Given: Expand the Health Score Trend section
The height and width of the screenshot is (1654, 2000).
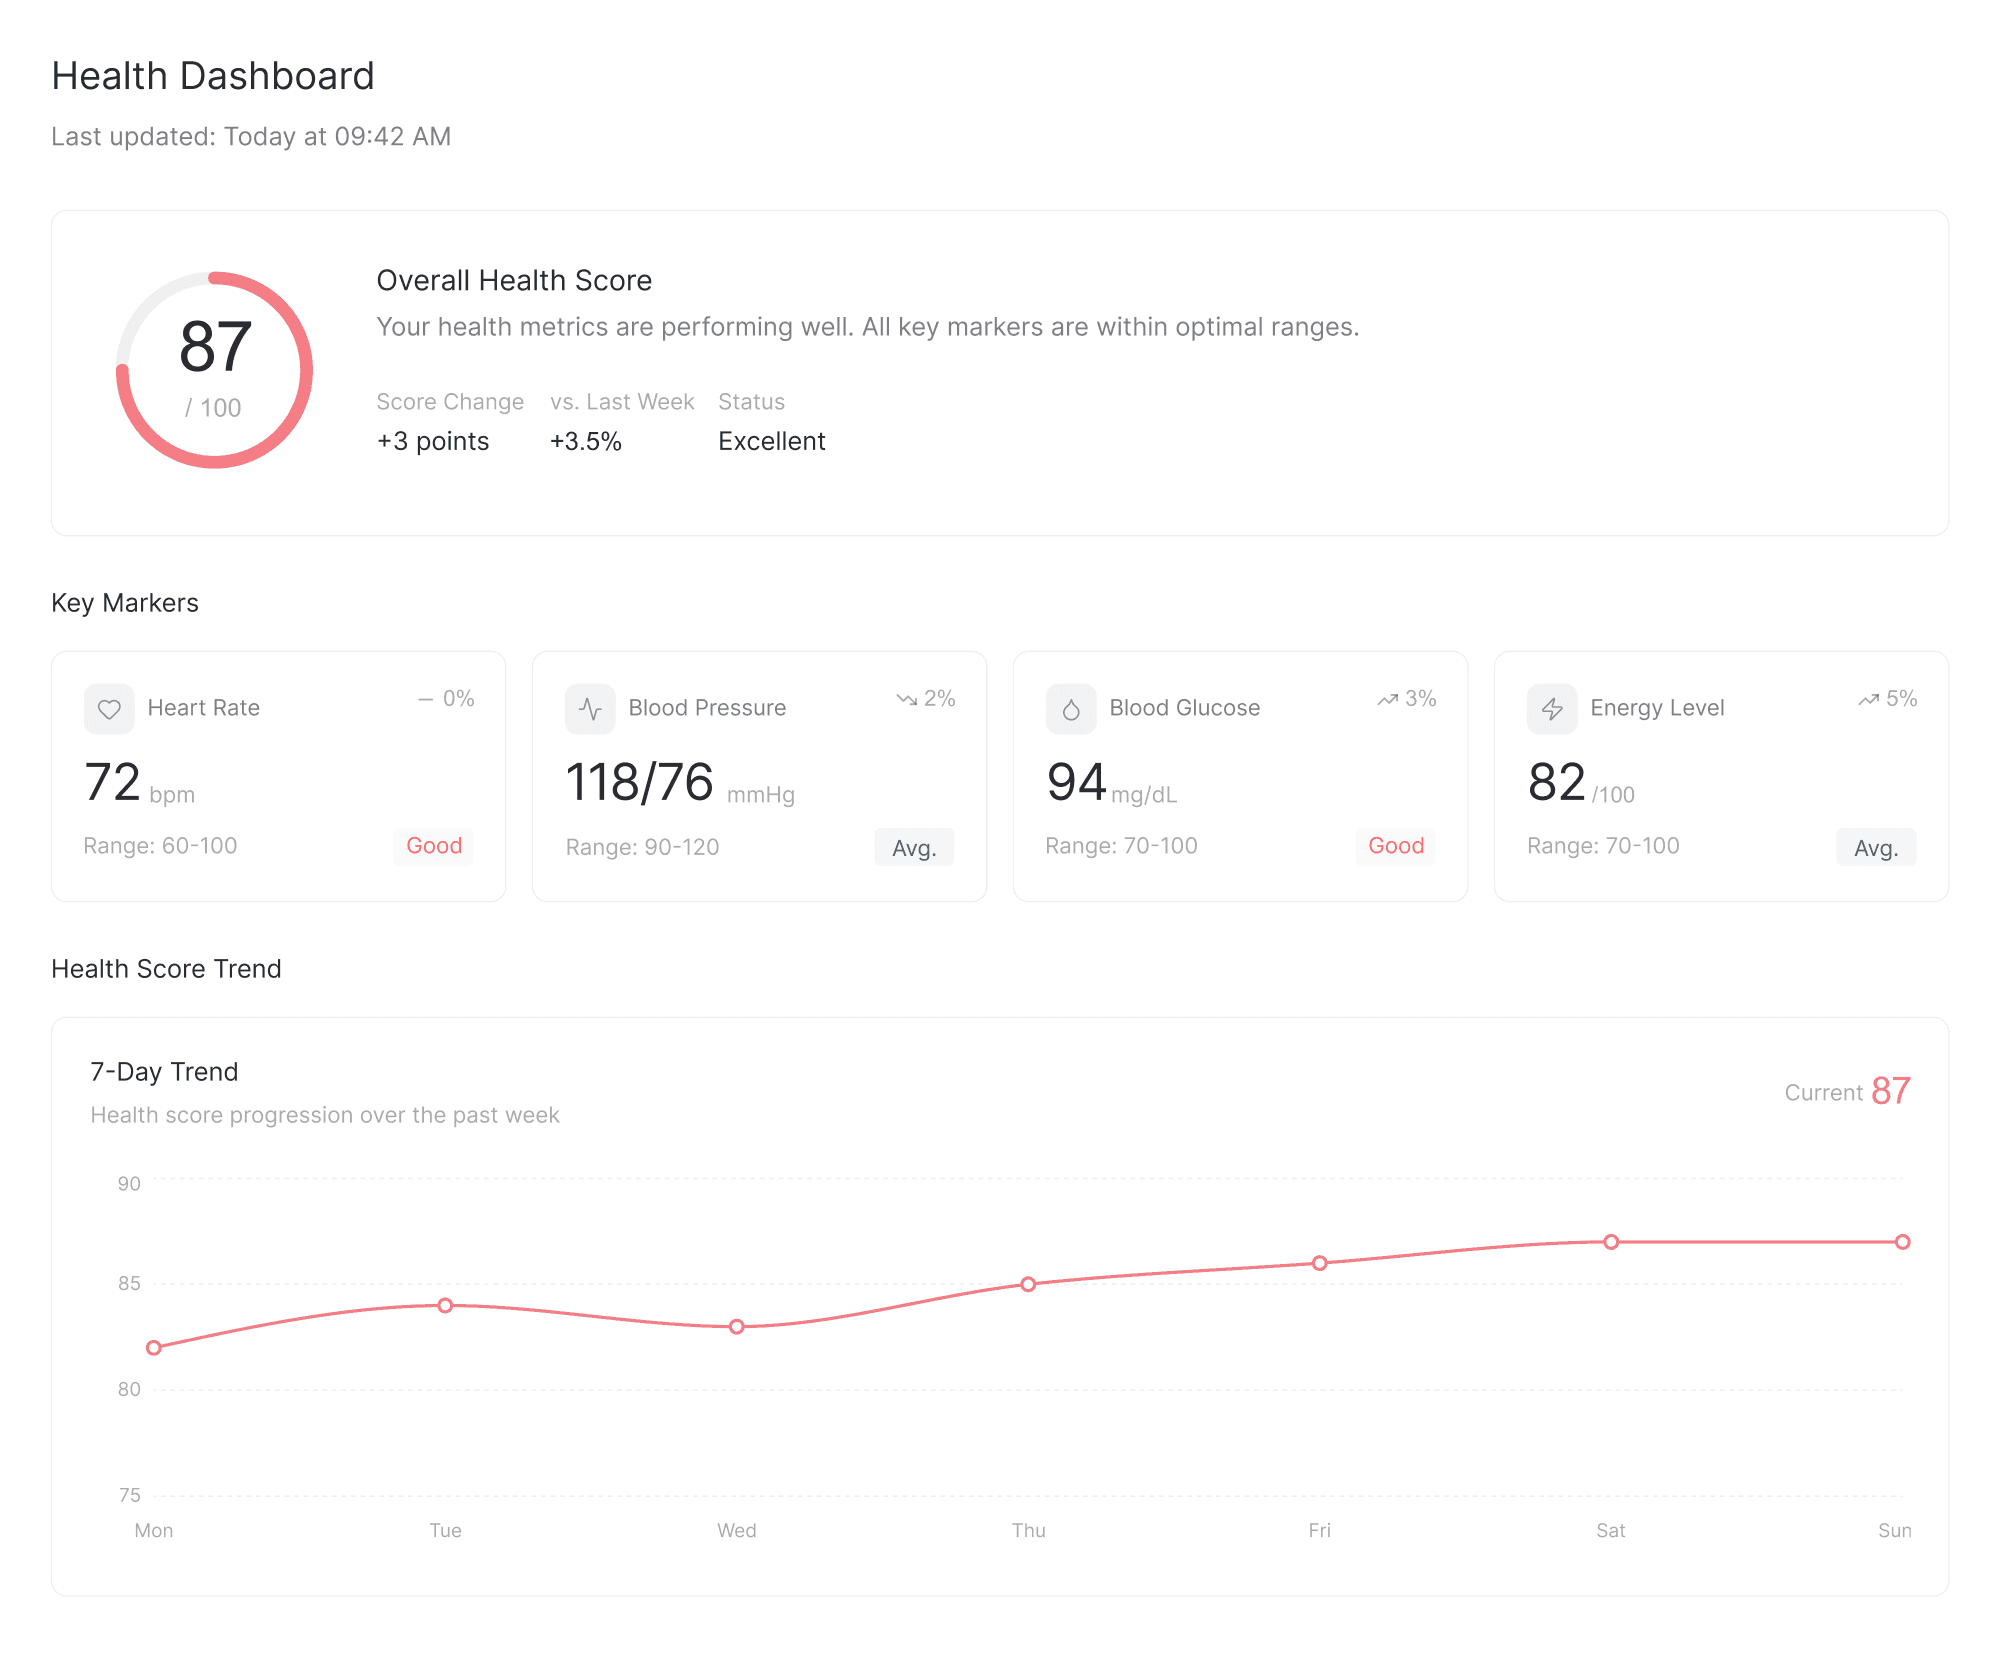Looking at the screenshot, I should point(166,968).
